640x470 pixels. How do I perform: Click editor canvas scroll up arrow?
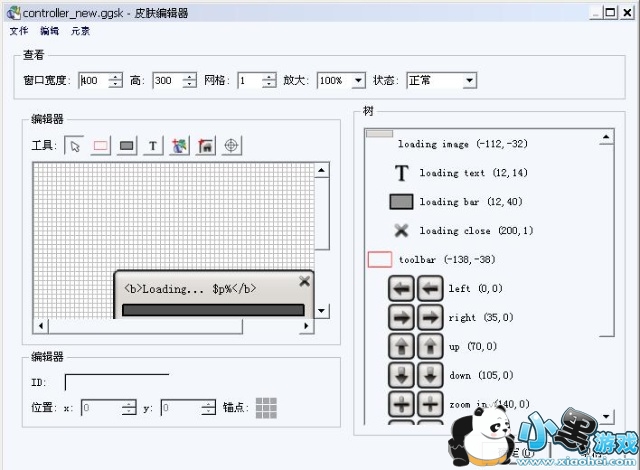pos(322,170)
